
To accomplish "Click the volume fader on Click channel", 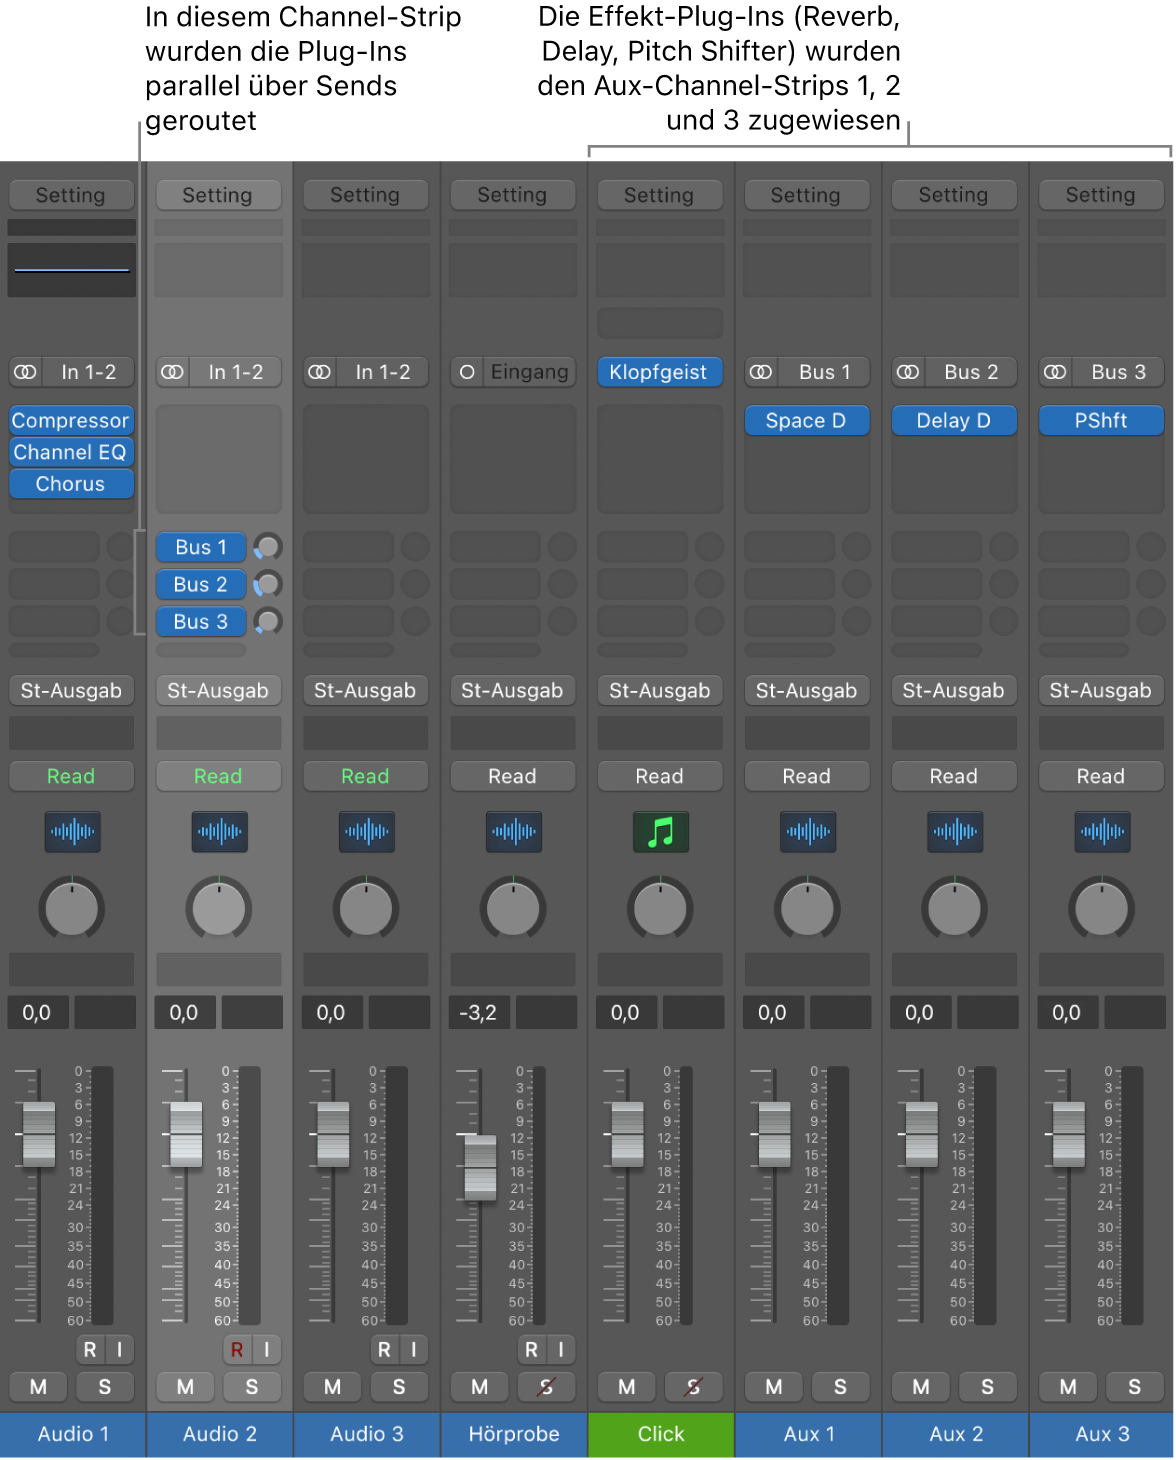I will click(x=626, y=1135).
